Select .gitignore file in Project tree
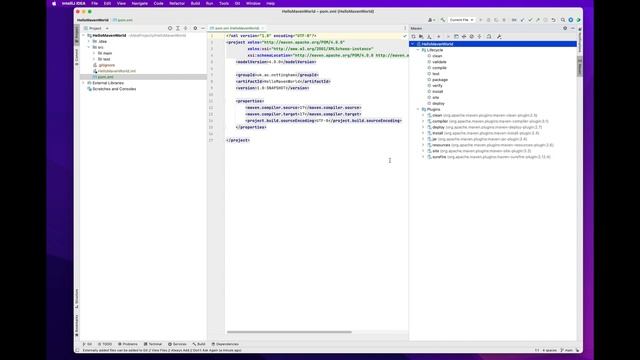The image size is (640, 360). click(107, 65)
